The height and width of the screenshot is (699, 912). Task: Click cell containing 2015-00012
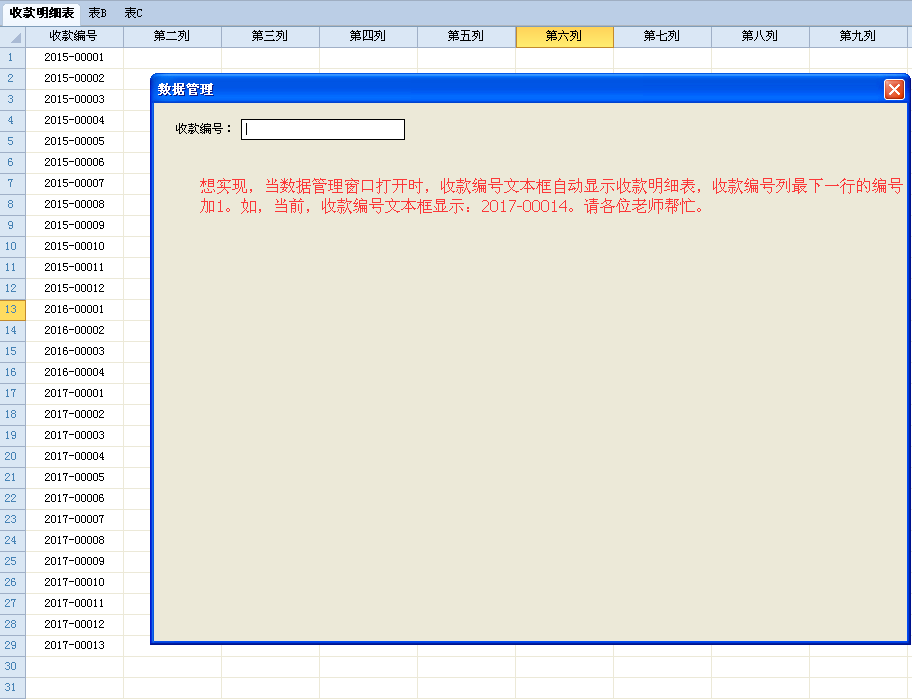point(74,288)
